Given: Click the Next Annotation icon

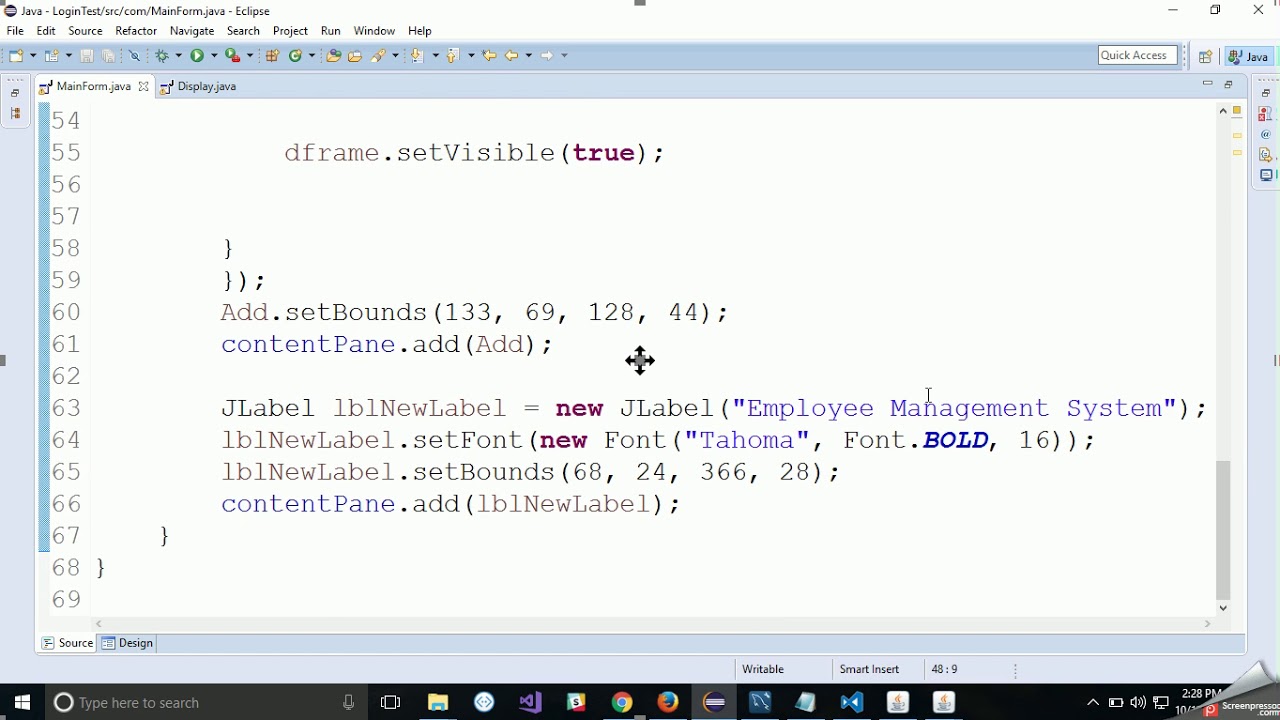Looking at the screenshot, I should point(417,56).
